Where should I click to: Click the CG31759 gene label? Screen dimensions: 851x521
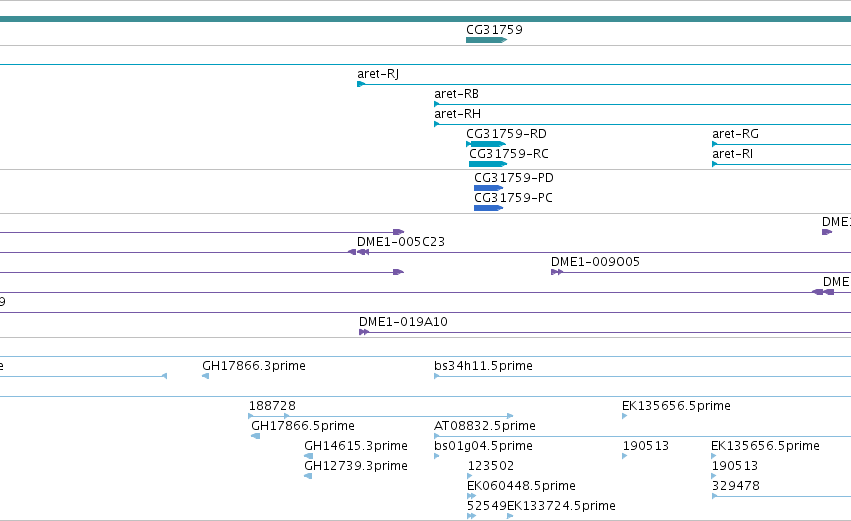coord(494,30)
